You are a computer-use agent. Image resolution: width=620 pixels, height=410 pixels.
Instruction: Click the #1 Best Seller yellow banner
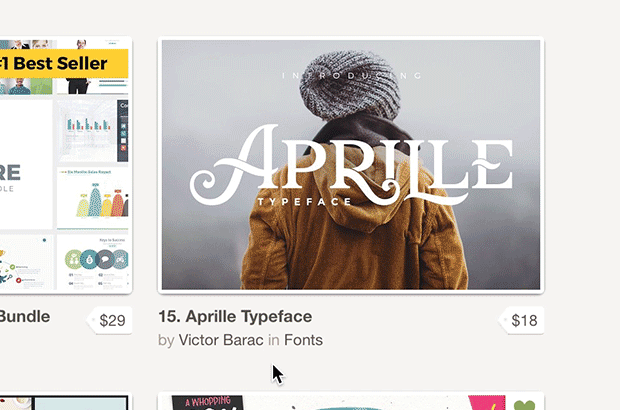pos(64,64)
